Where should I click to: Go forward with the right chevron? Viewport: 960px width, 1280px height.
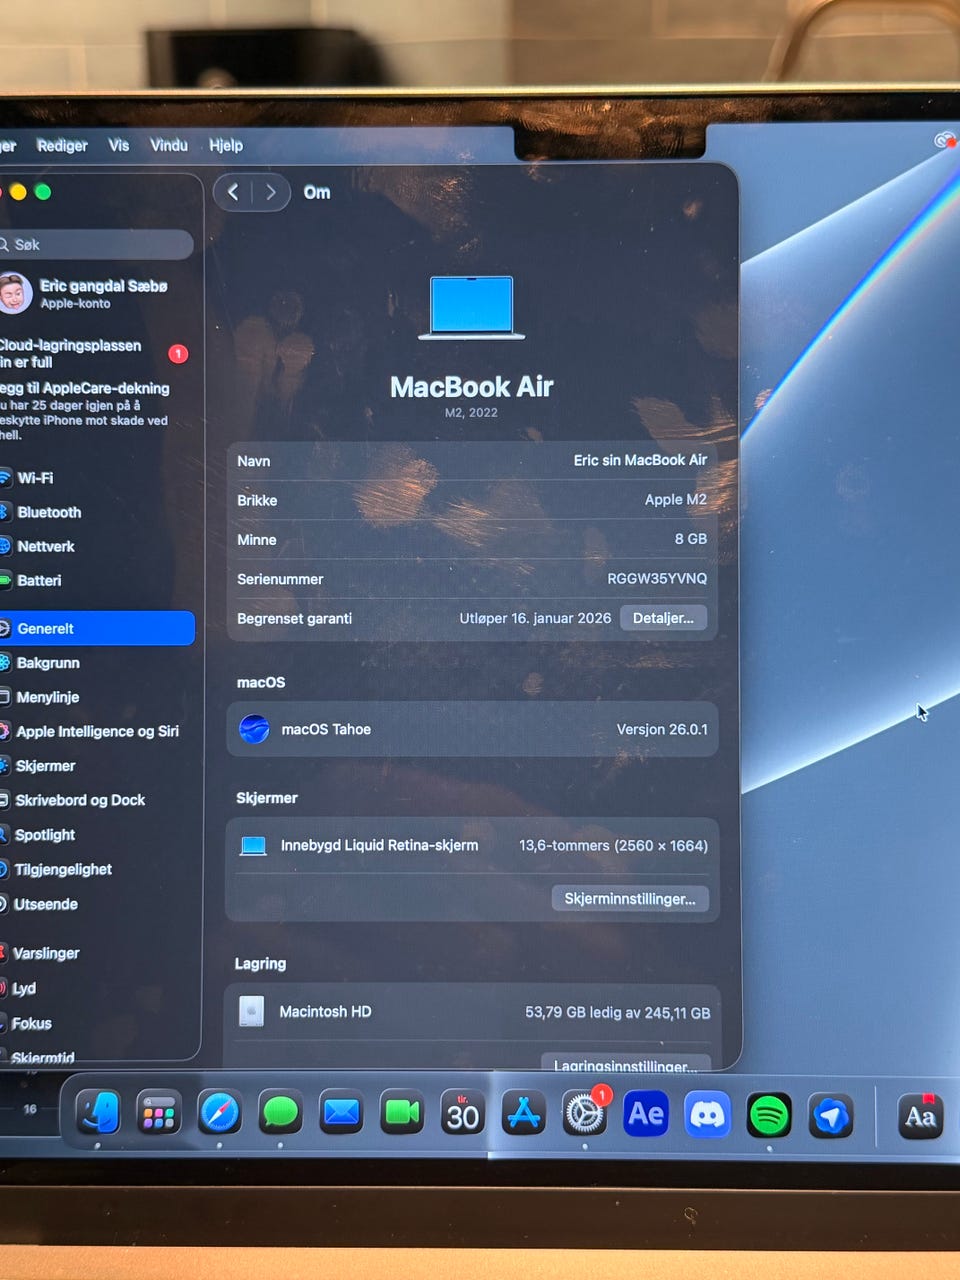[x=270, y=192]
